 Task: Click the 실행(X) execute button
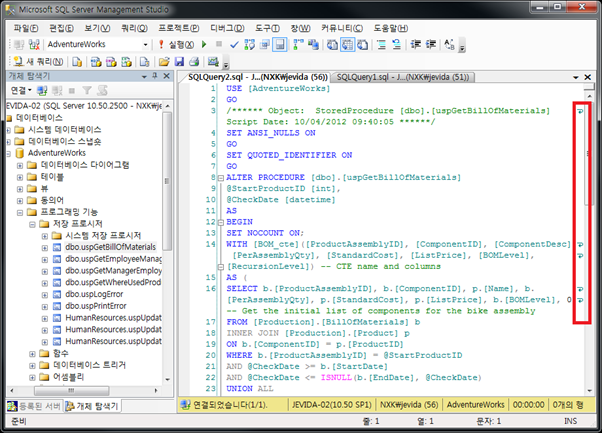point(176,45)
